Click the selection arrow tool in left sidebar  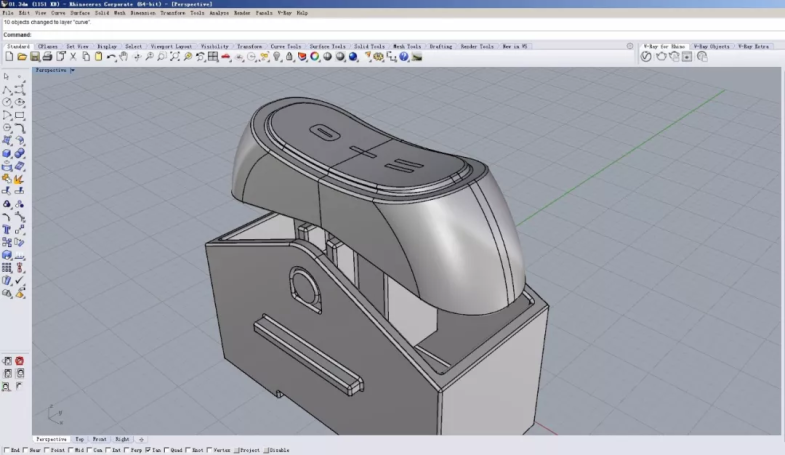click(x=7, y=76)
